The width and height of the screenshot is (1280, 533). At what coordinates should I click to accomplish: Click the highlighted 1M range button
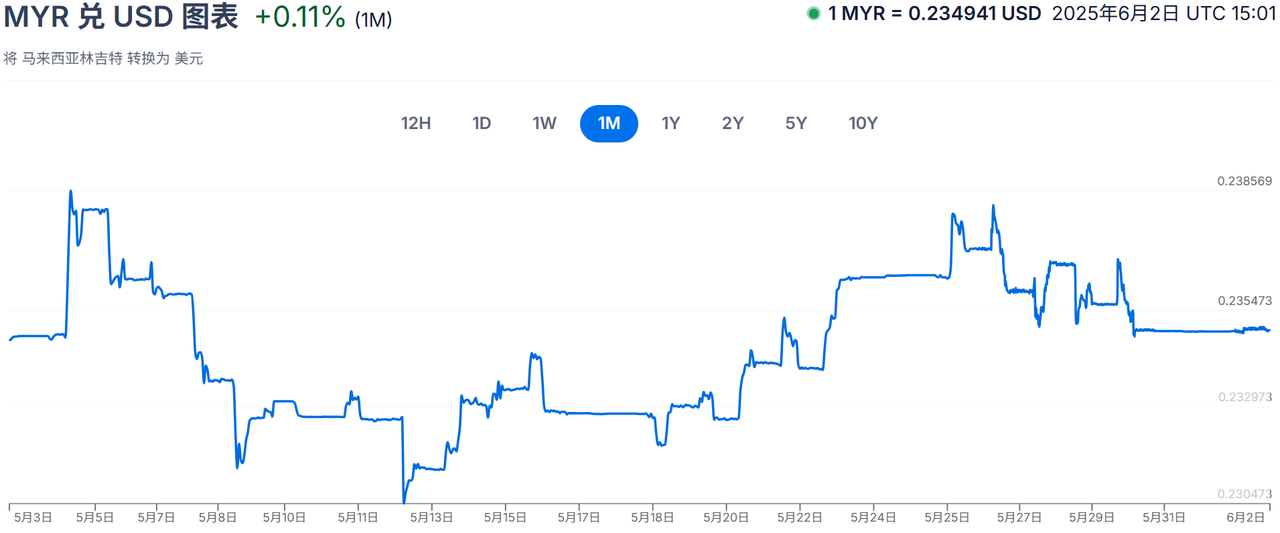609,124
